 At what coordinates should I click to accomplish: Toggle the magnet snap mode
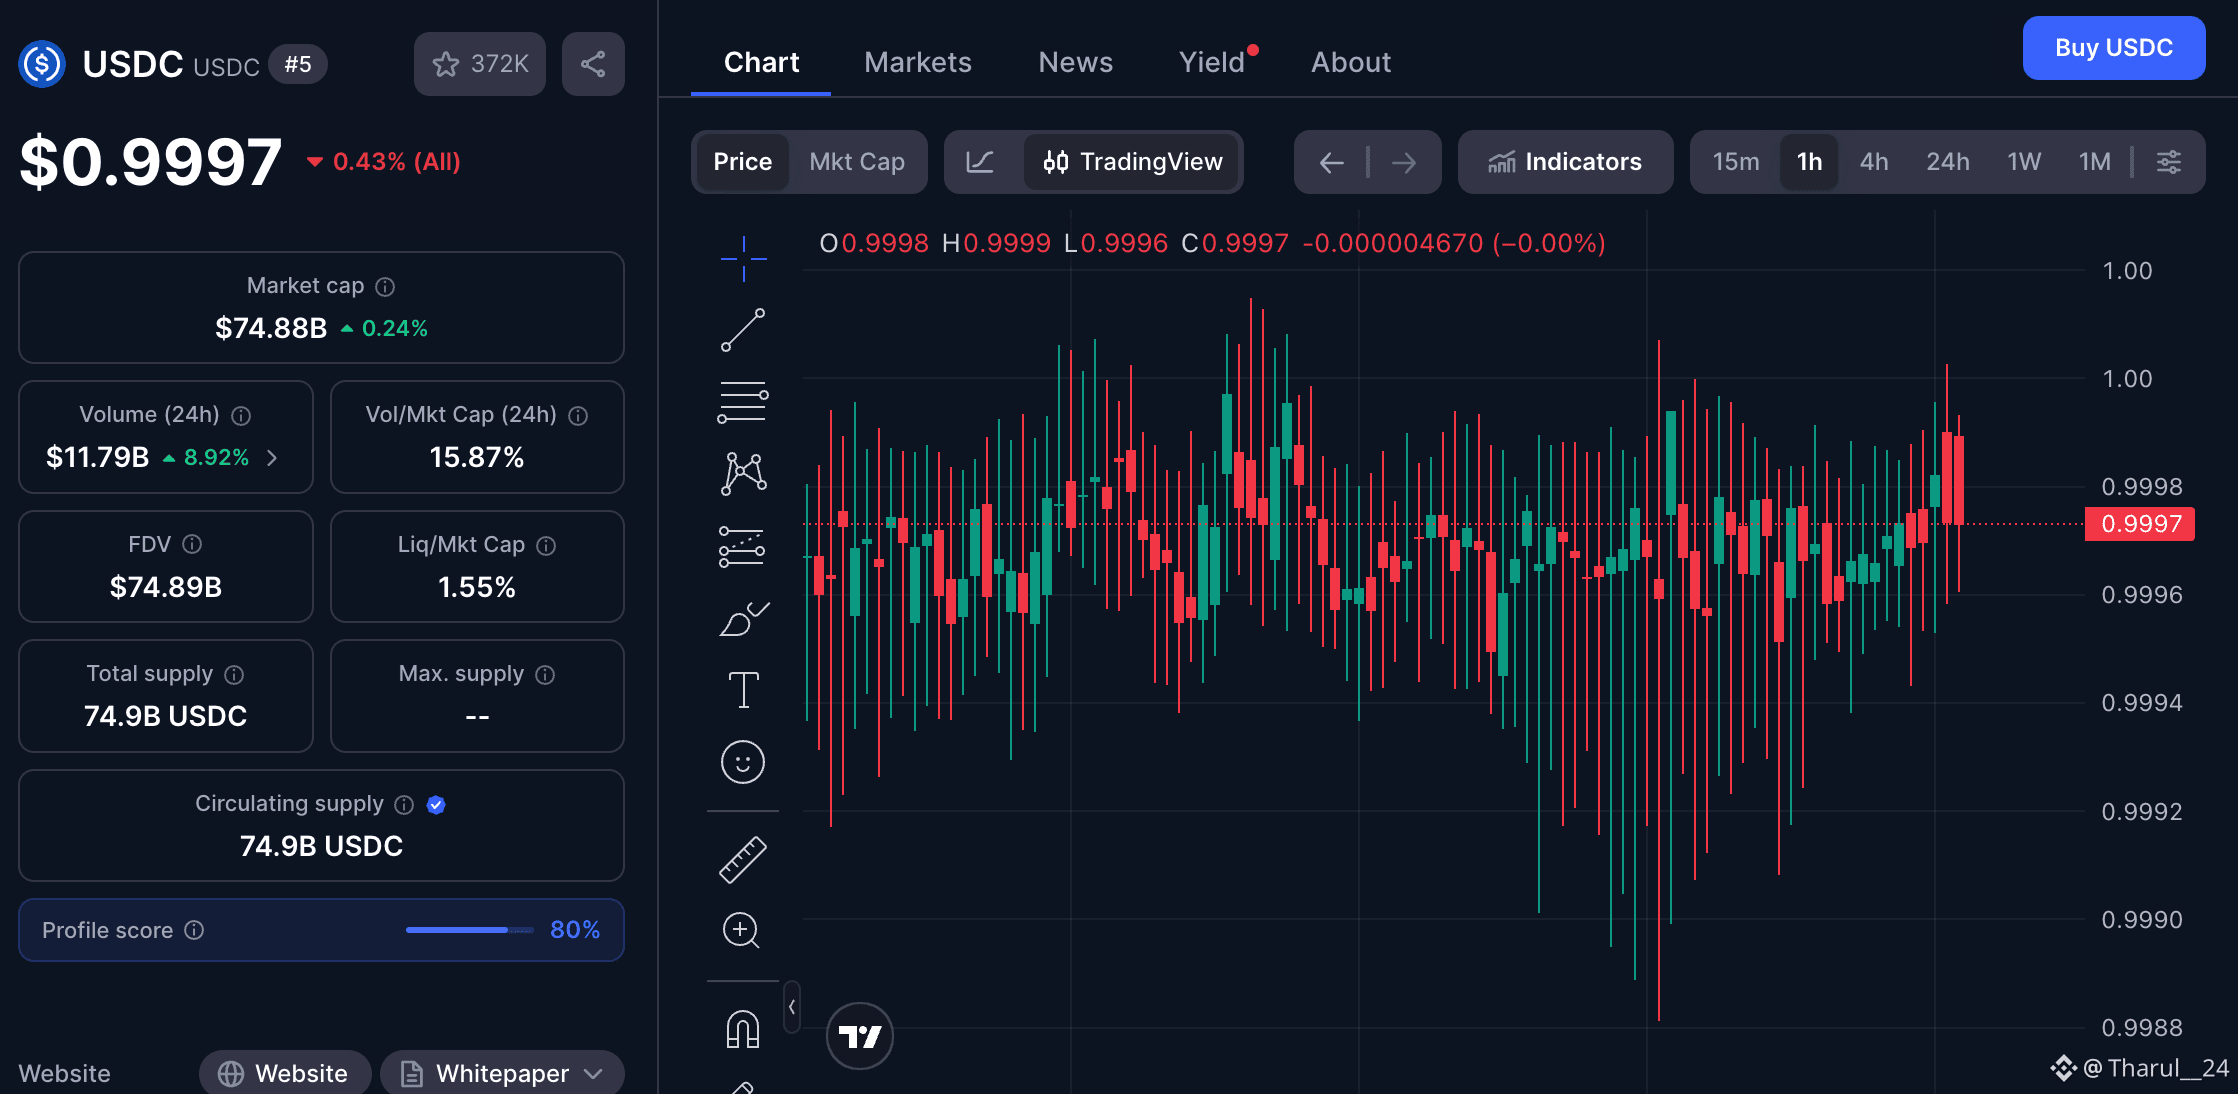coord(743,1029)
